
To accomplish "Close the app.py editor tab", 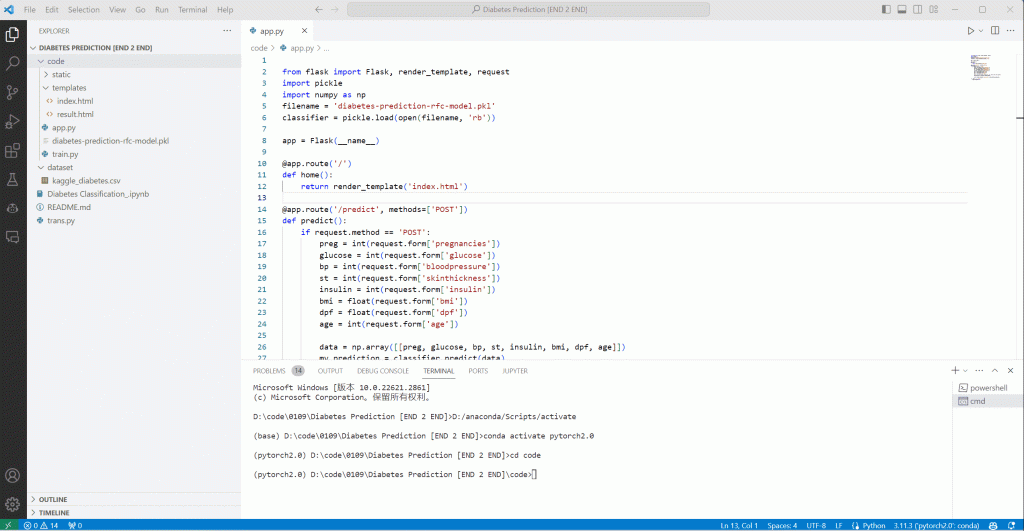I will (304, 31).
